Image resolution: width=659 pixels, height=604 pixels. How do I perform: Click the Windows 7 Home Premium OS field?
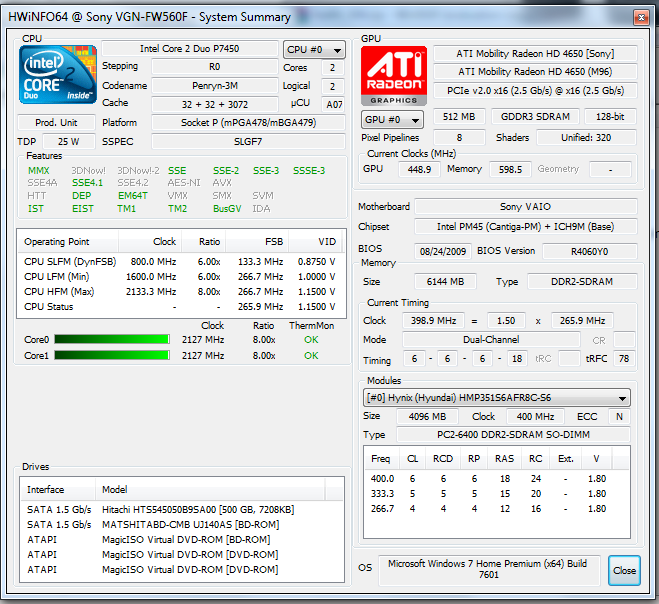[488, 569]
